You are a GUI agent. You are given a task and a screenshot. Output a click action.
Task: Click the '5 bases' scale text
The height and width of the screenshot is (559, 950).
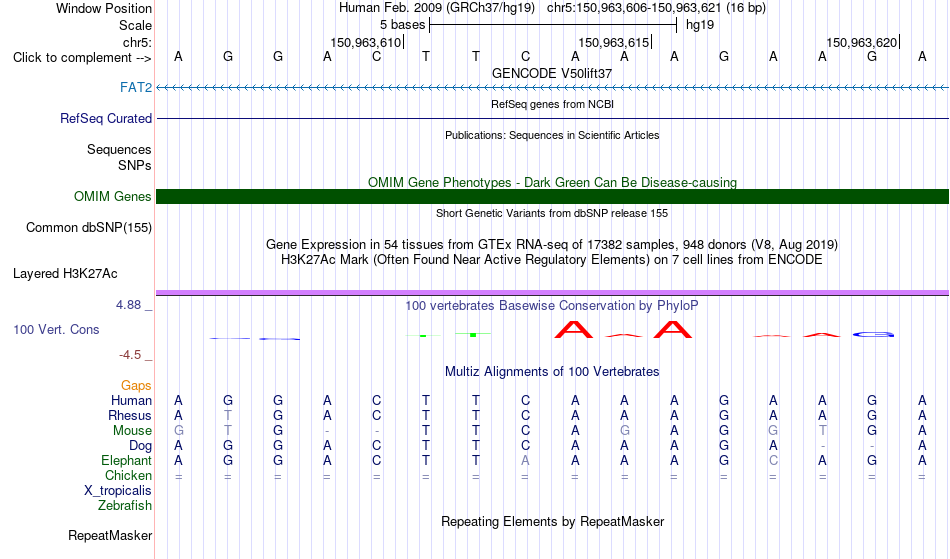402,25
